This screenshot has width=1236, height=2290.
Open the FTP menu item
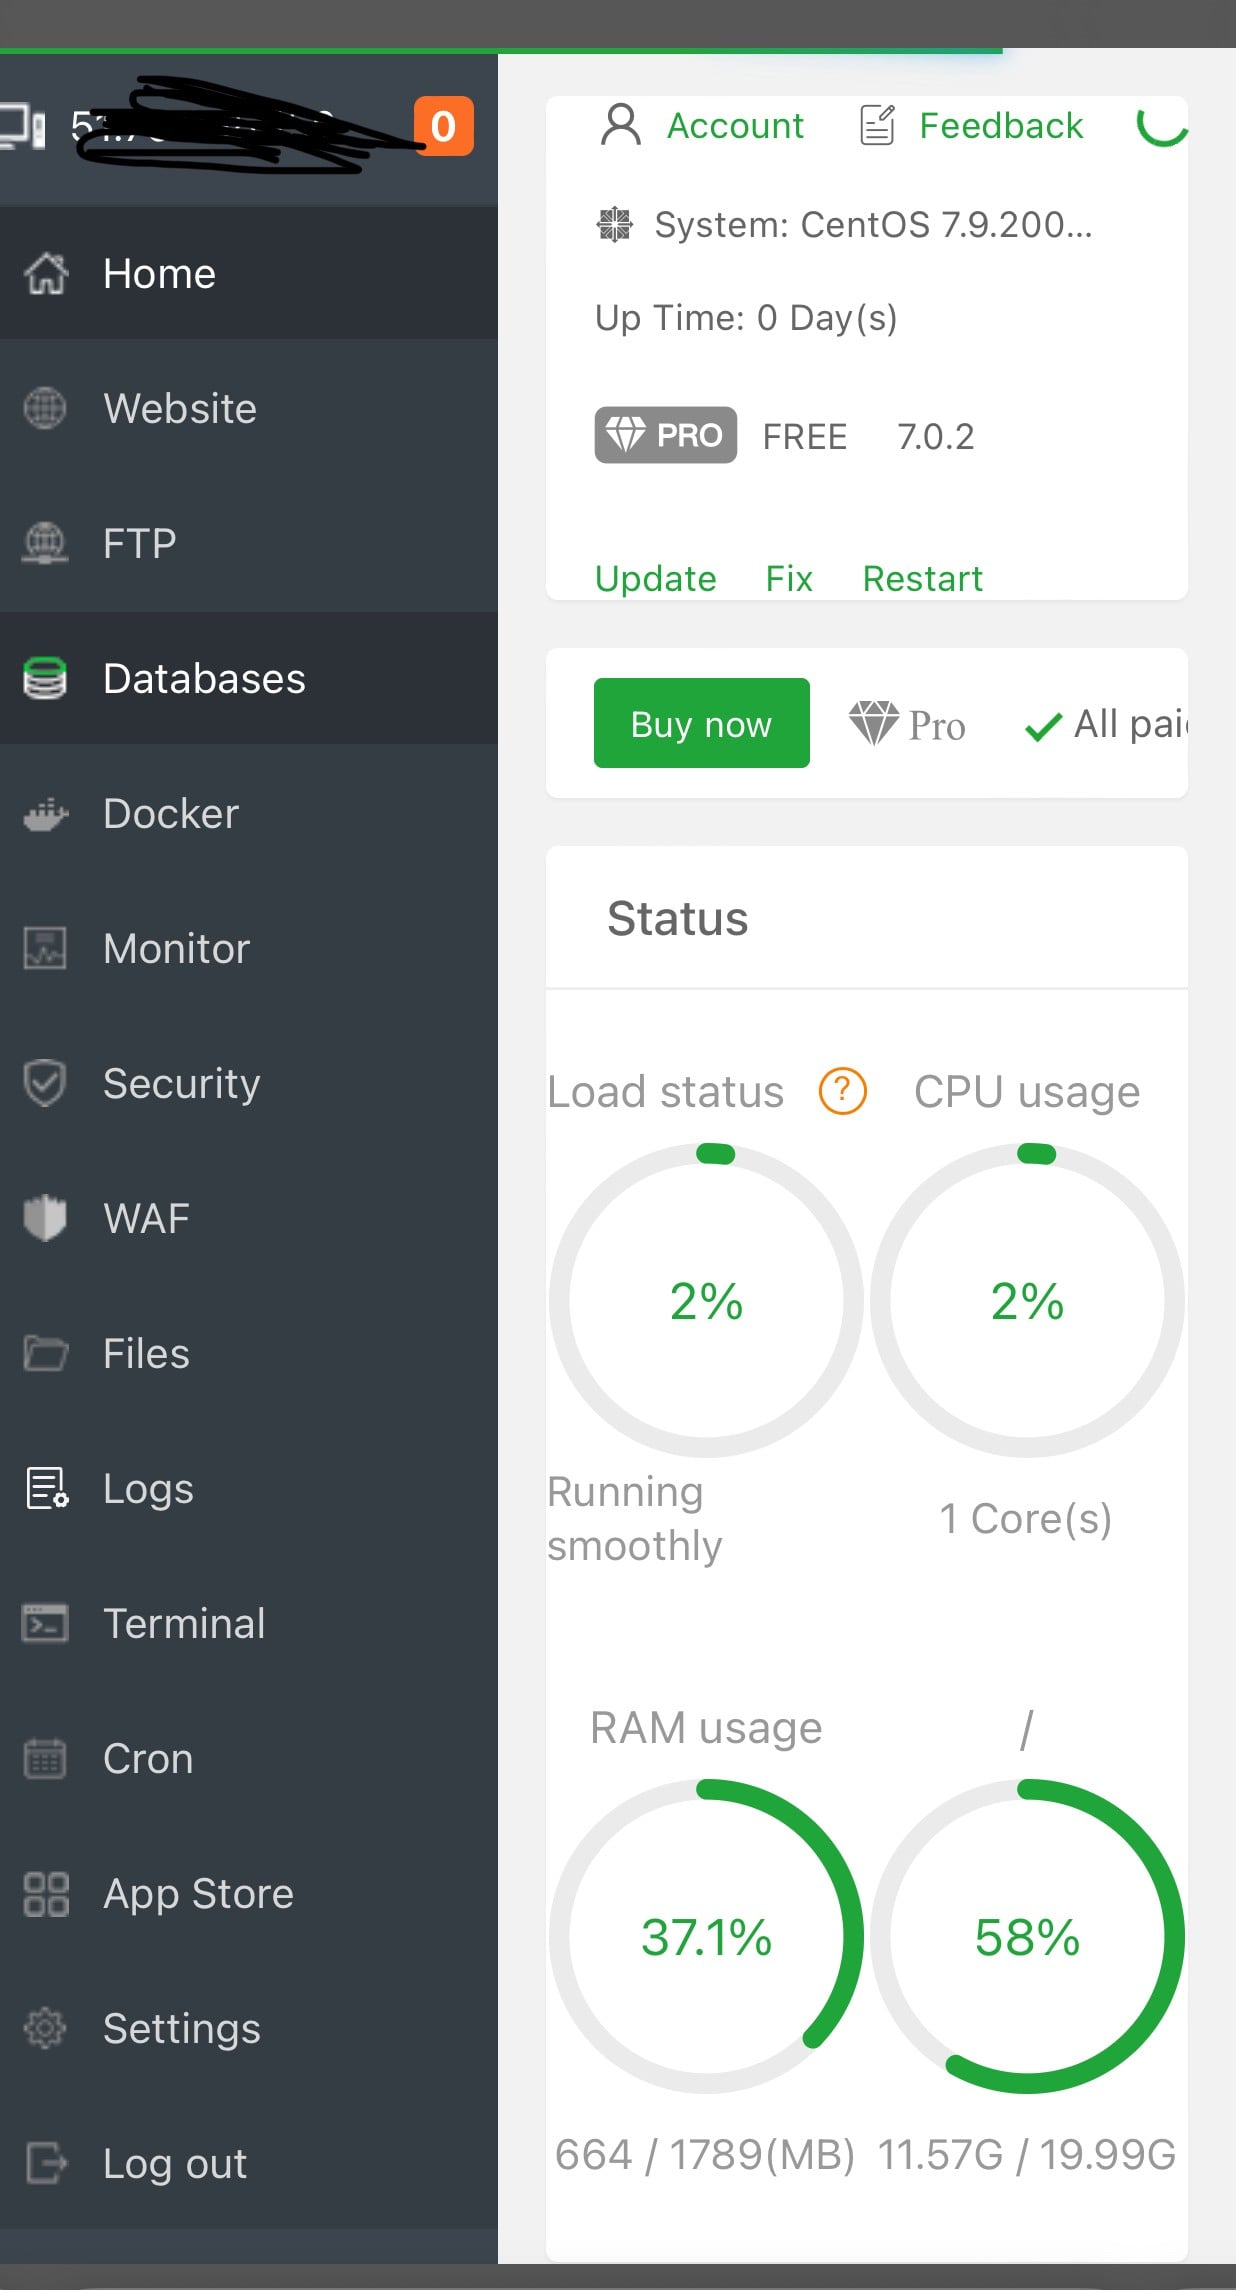tap(140, 544)
